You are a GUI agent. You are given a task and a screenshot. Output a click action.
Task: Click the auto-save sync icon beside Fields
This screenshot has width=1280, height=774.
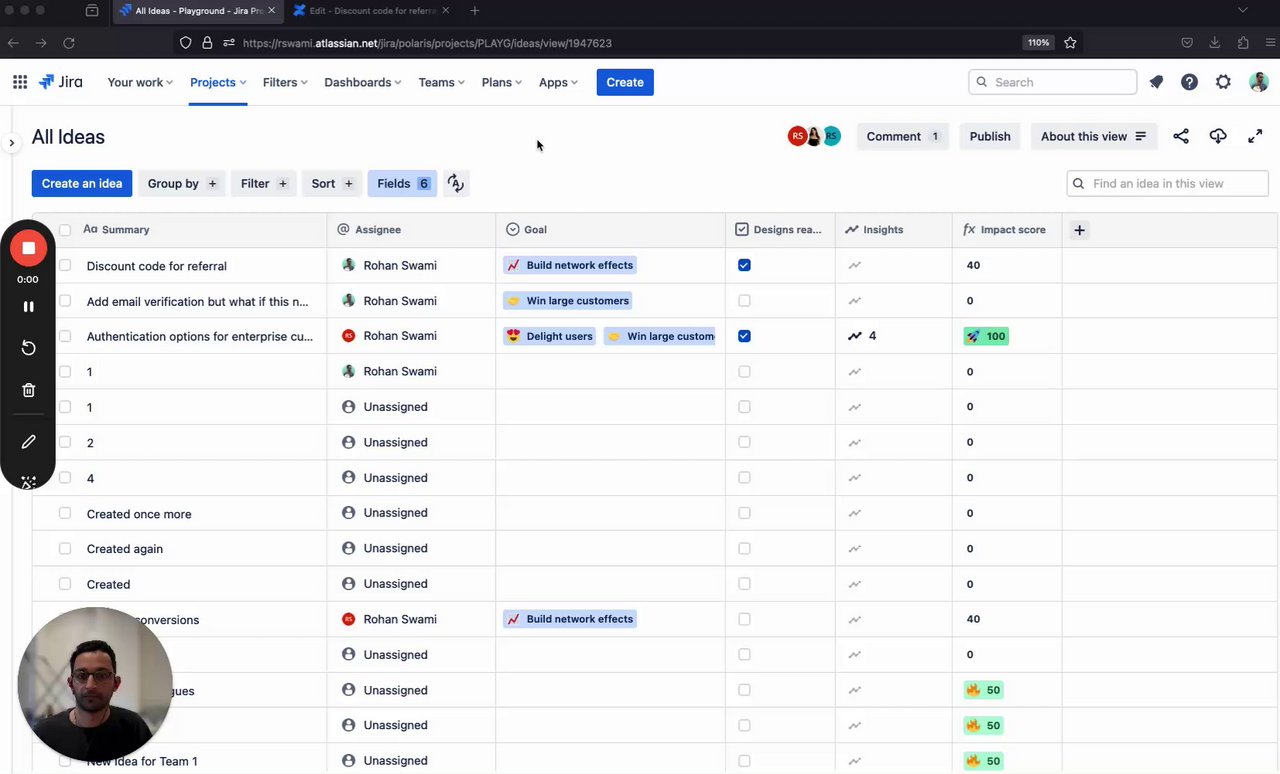[x=456, y=183]
